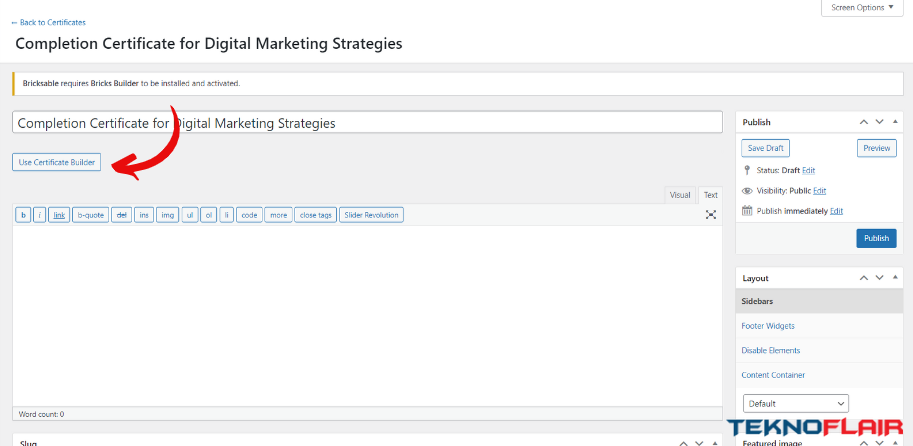Toggle distraction-free fullscreen editor icon

coord(710,215)
